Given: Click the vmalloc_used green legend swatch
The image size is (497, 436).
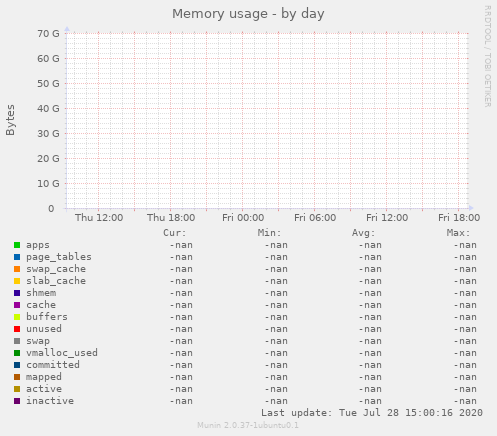Looking at the screenshot, I should [17, 353].
